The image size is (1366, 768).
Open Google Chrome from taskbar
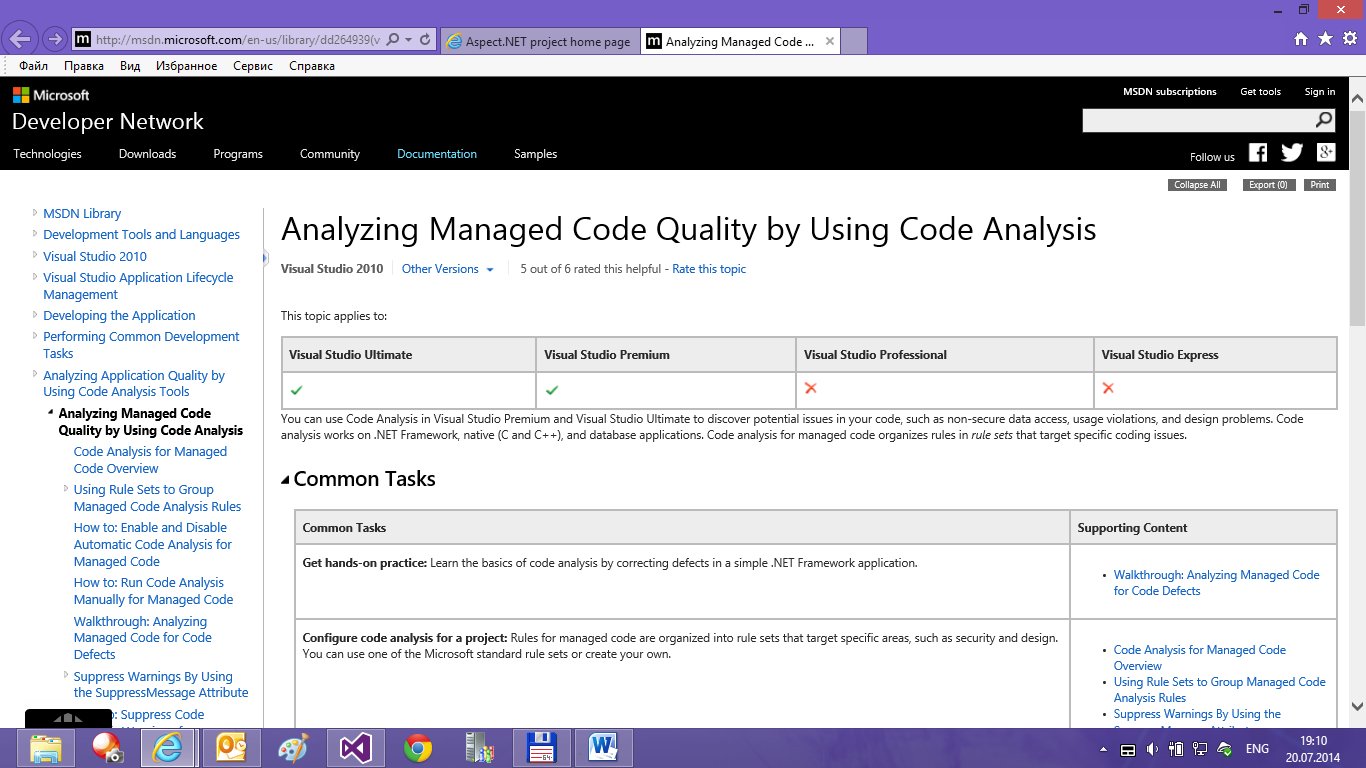pos(418,747)
